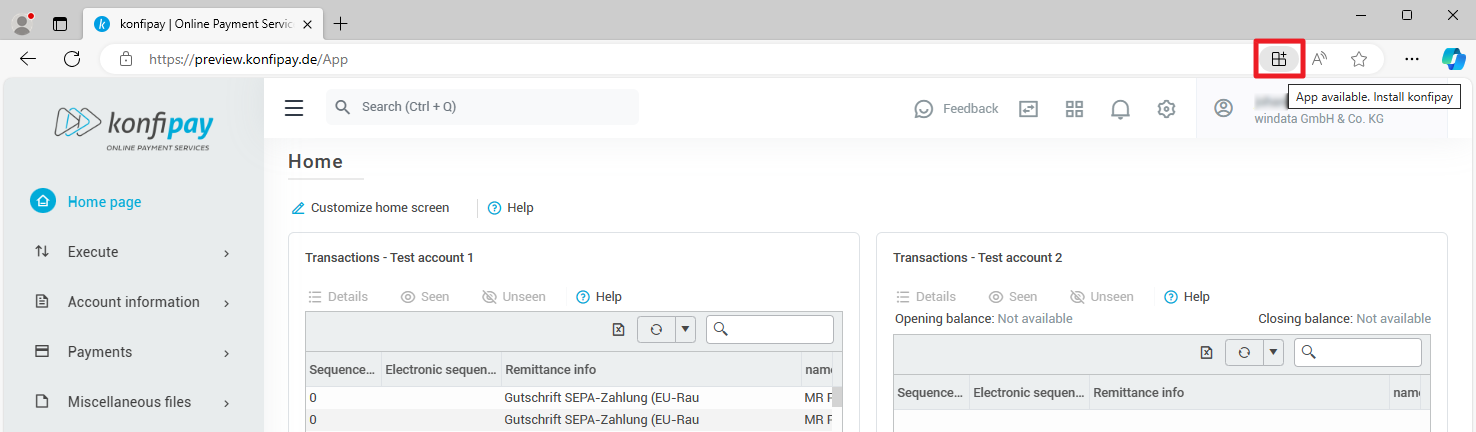The image size is (1476, 432).
Task: Mark as Seen in Test account 1
Action: click(x=424, y=297)
